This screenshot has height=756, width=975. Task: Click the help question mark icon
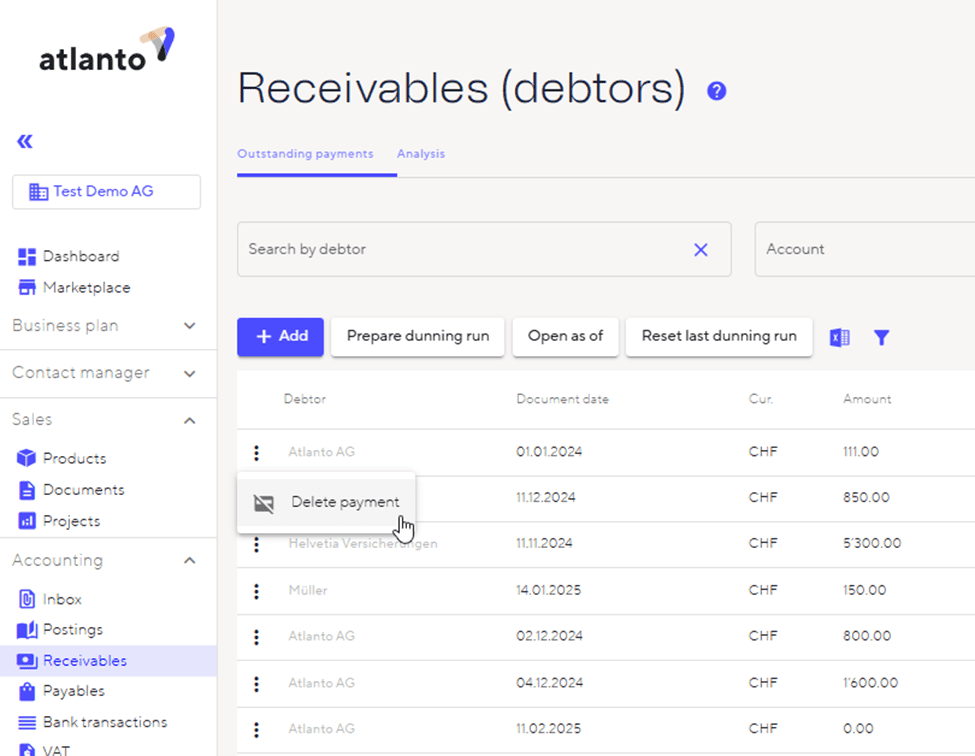(x=716, y=91)
